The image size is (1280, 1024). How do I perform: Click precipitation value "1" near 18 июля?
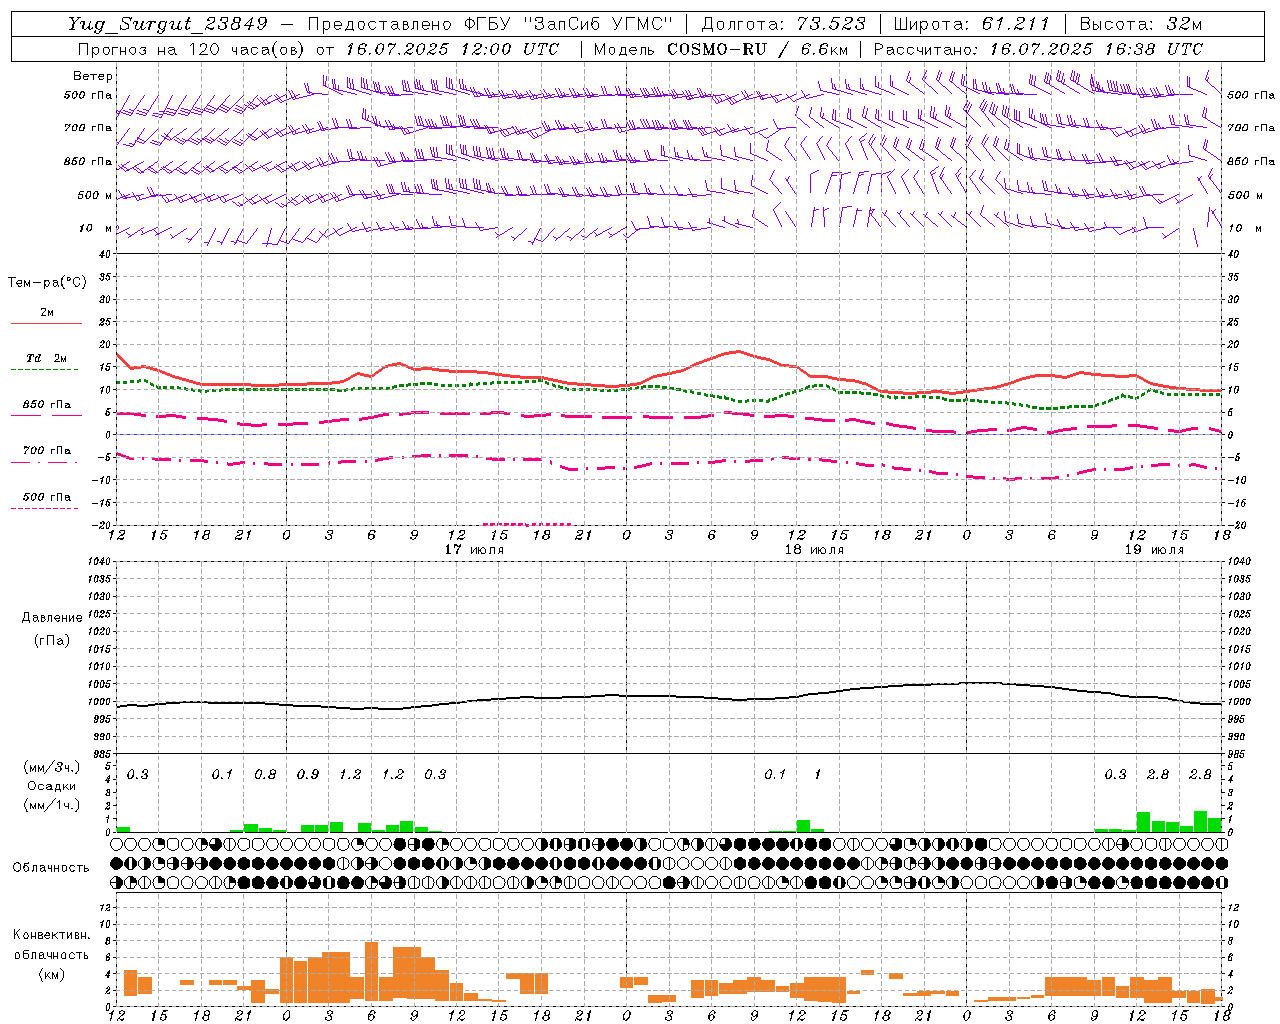point(817,775)
